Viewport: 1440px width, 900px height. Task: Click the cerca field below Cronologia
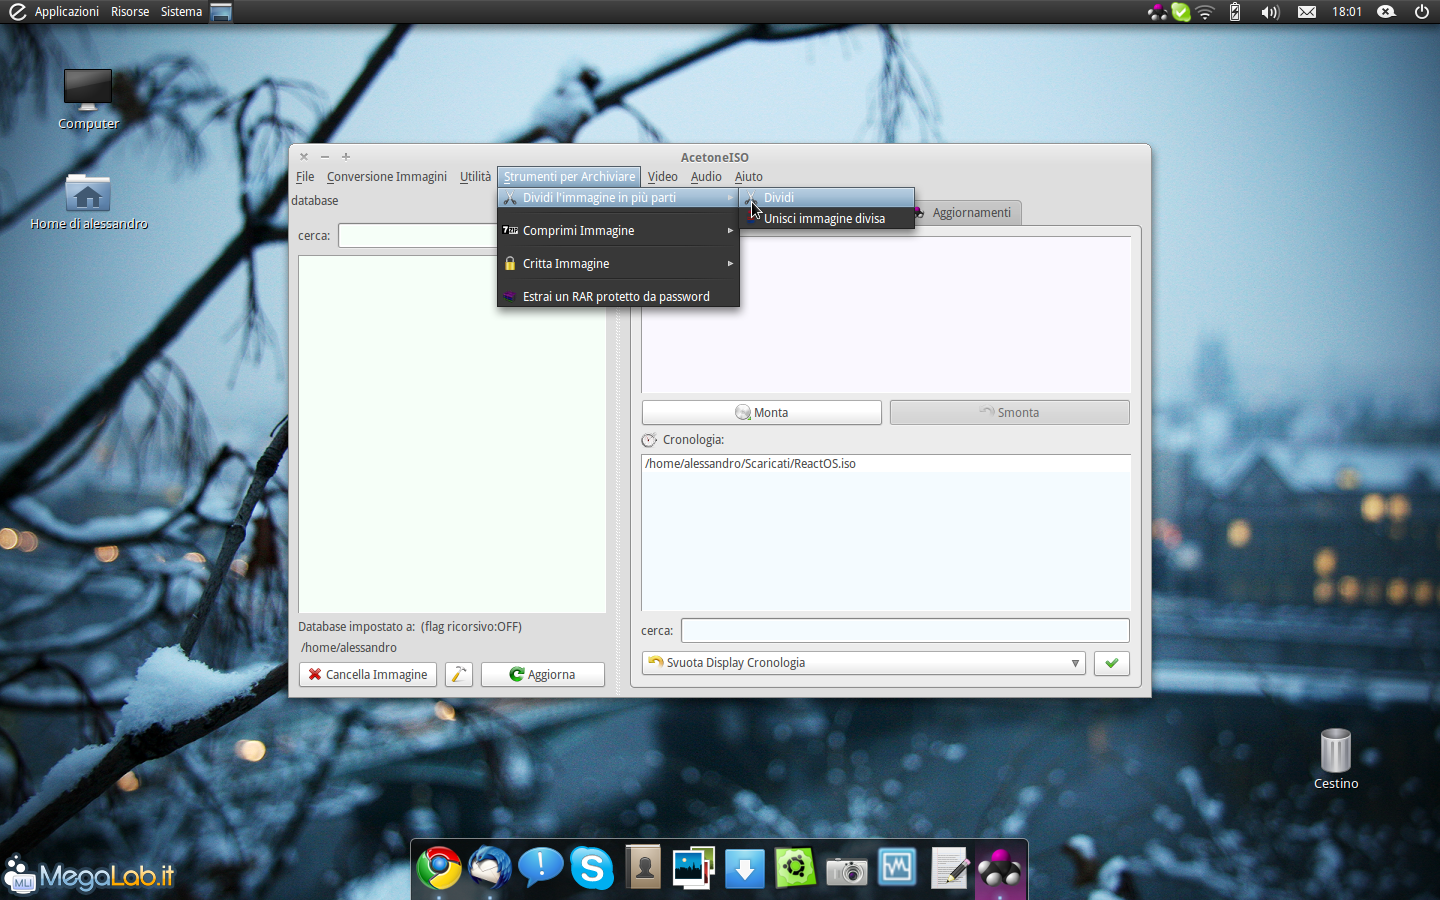click(x=904, y=631)
